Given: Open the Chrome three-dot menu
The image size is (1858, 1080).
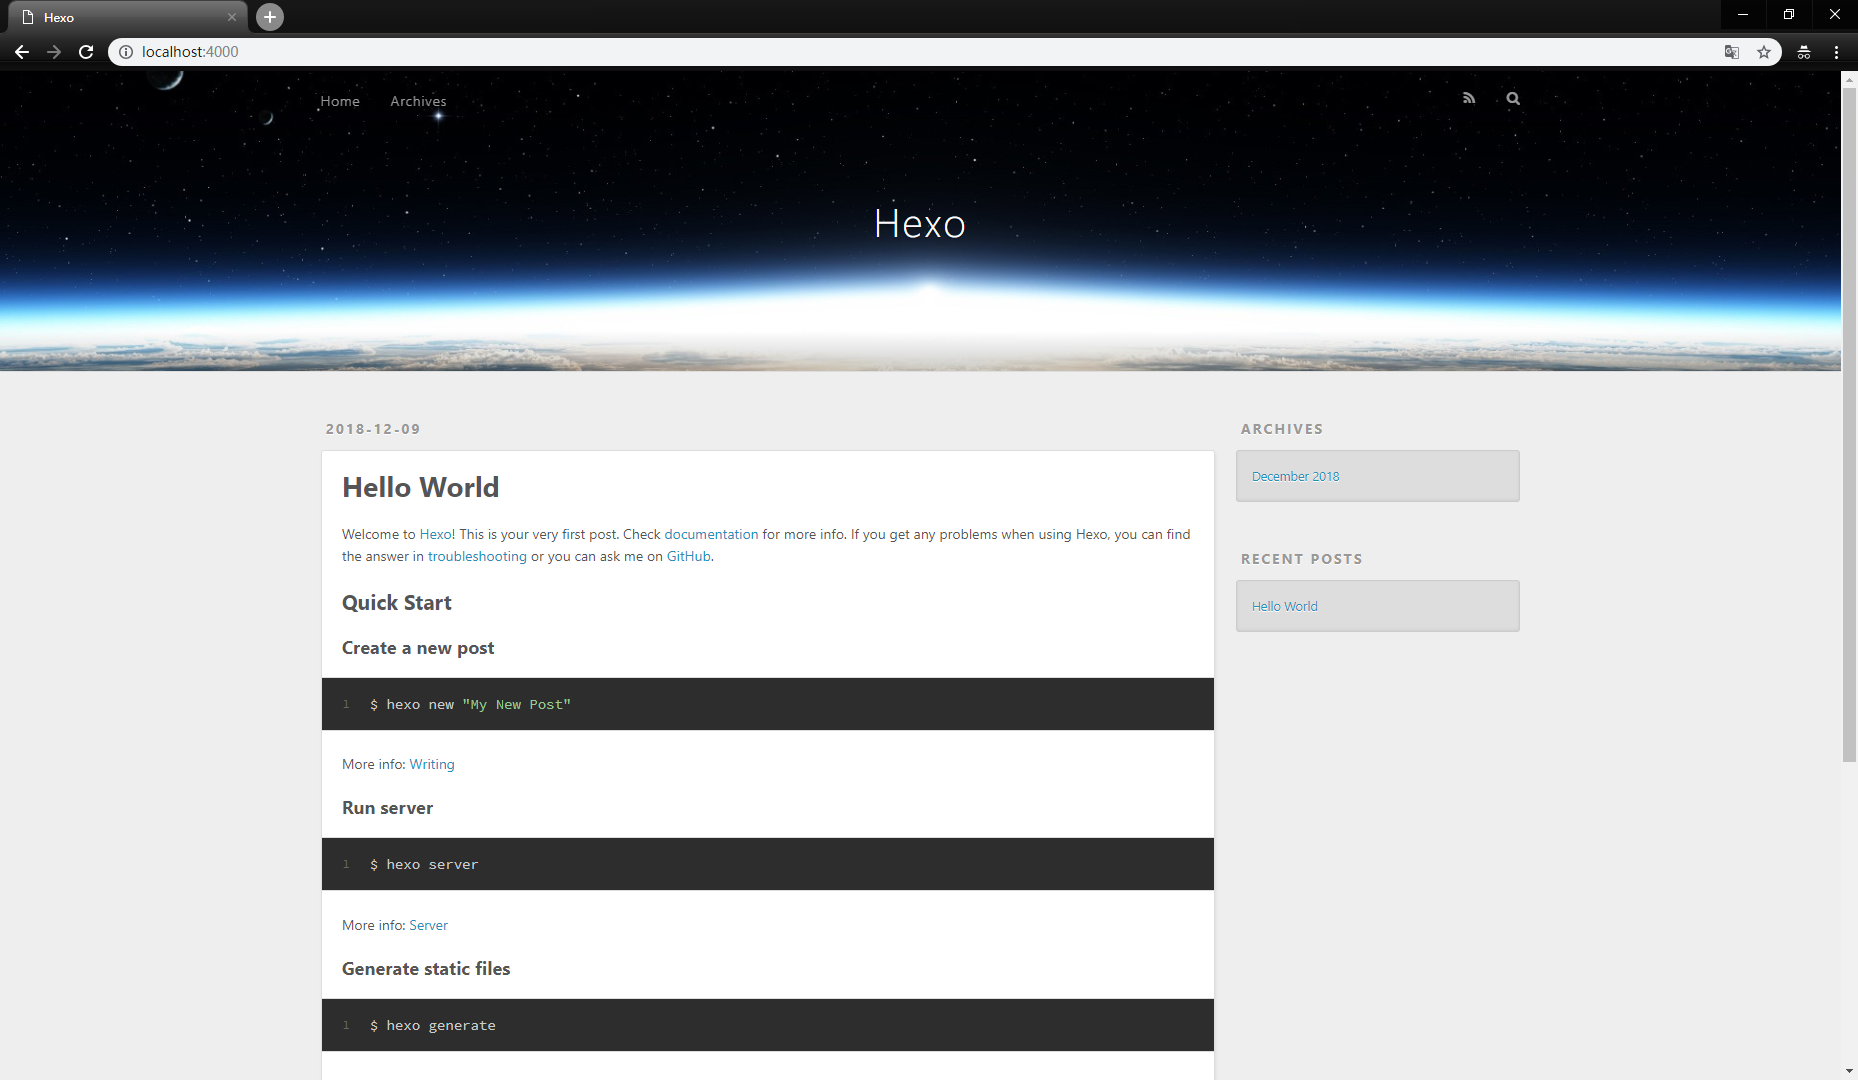Looking at the screenshot, I should (1837, 52).
